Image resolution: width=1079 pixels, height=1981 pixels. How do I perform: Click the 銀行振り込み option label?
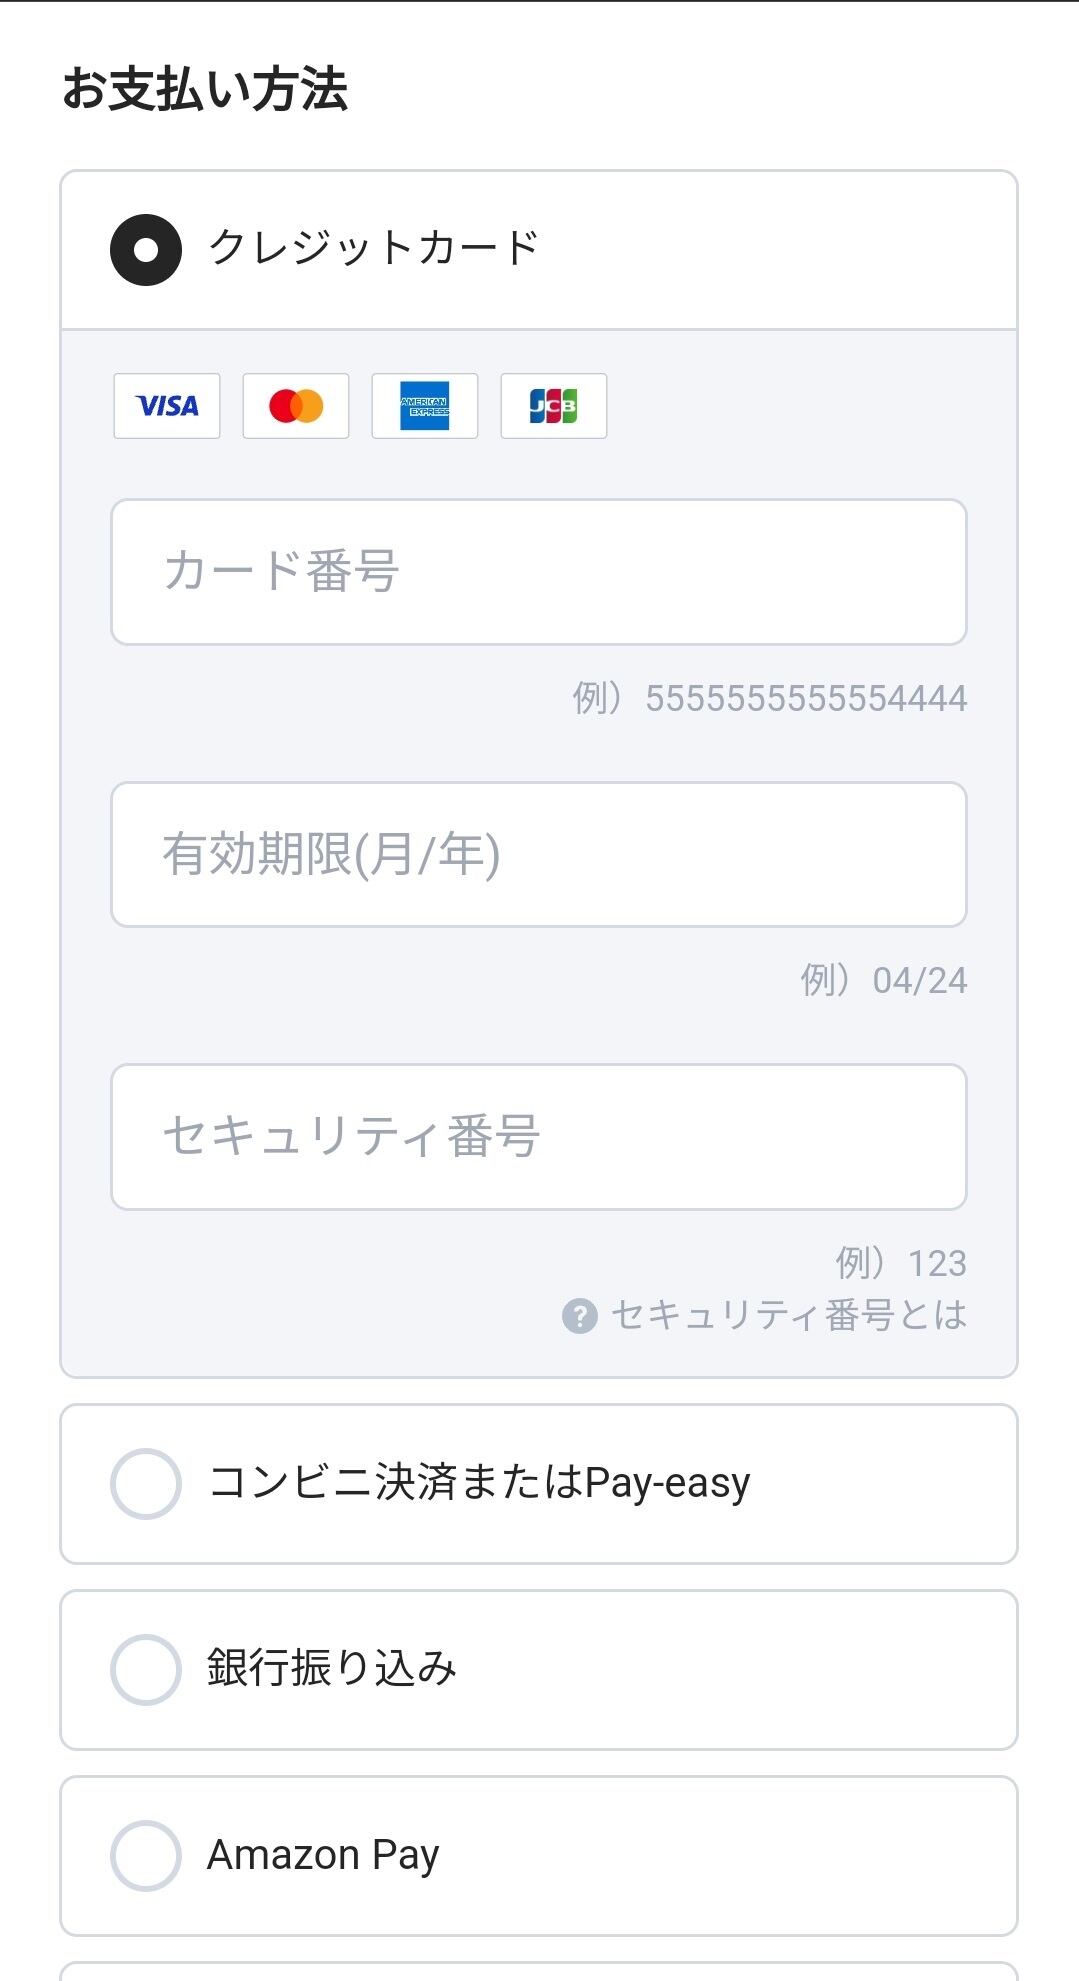tap(332, 1668)
